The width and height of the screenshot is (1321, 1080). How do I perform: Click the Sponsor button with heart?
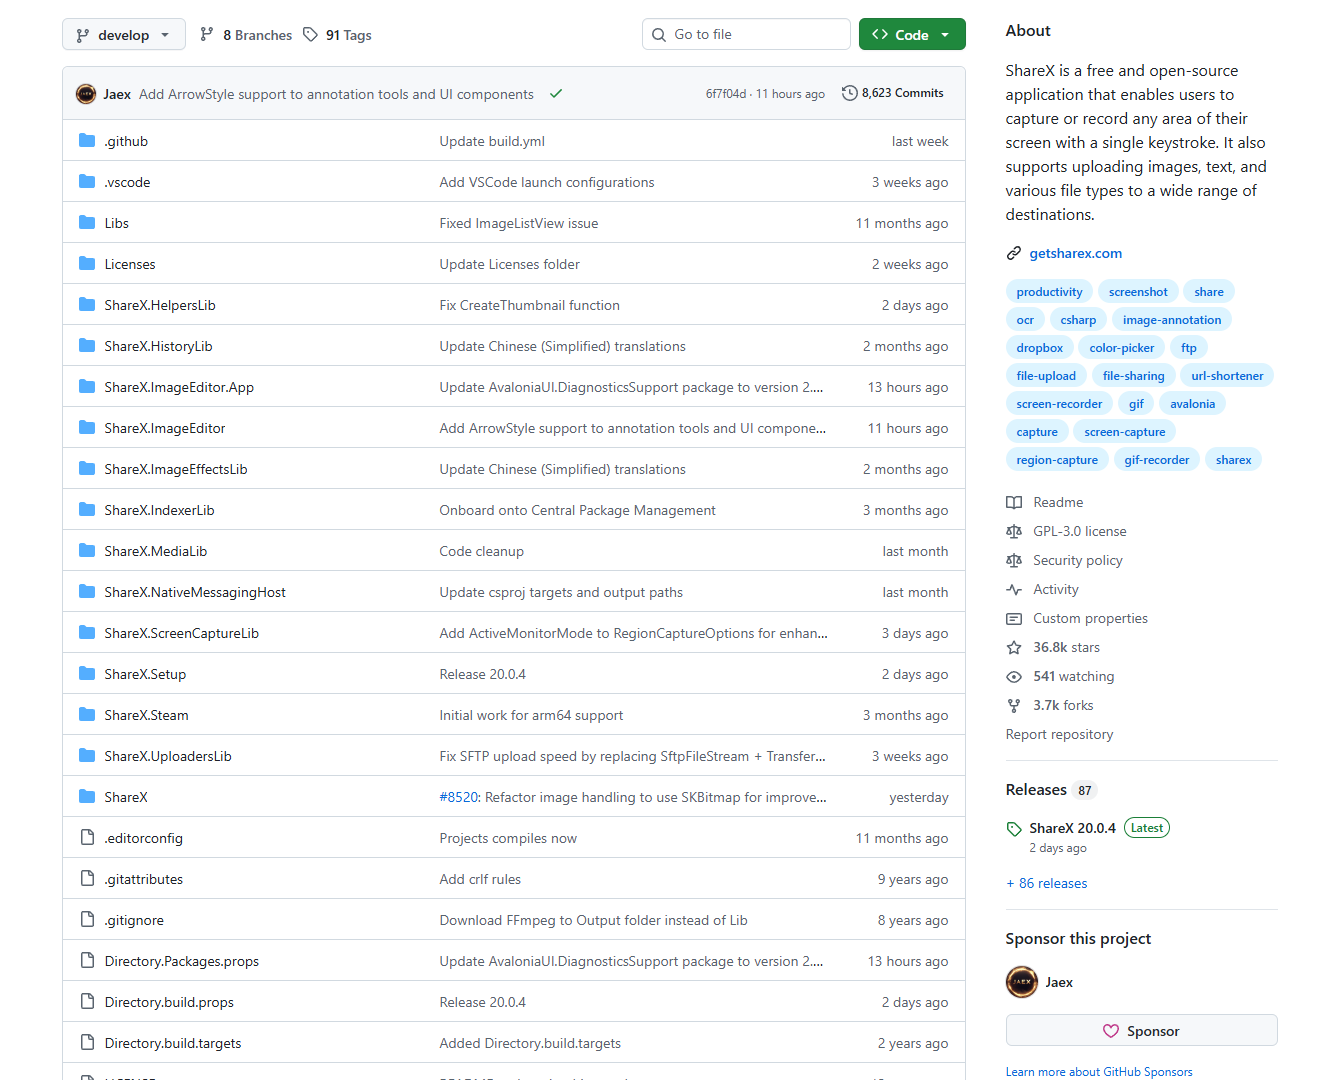click(1141, 1031)
